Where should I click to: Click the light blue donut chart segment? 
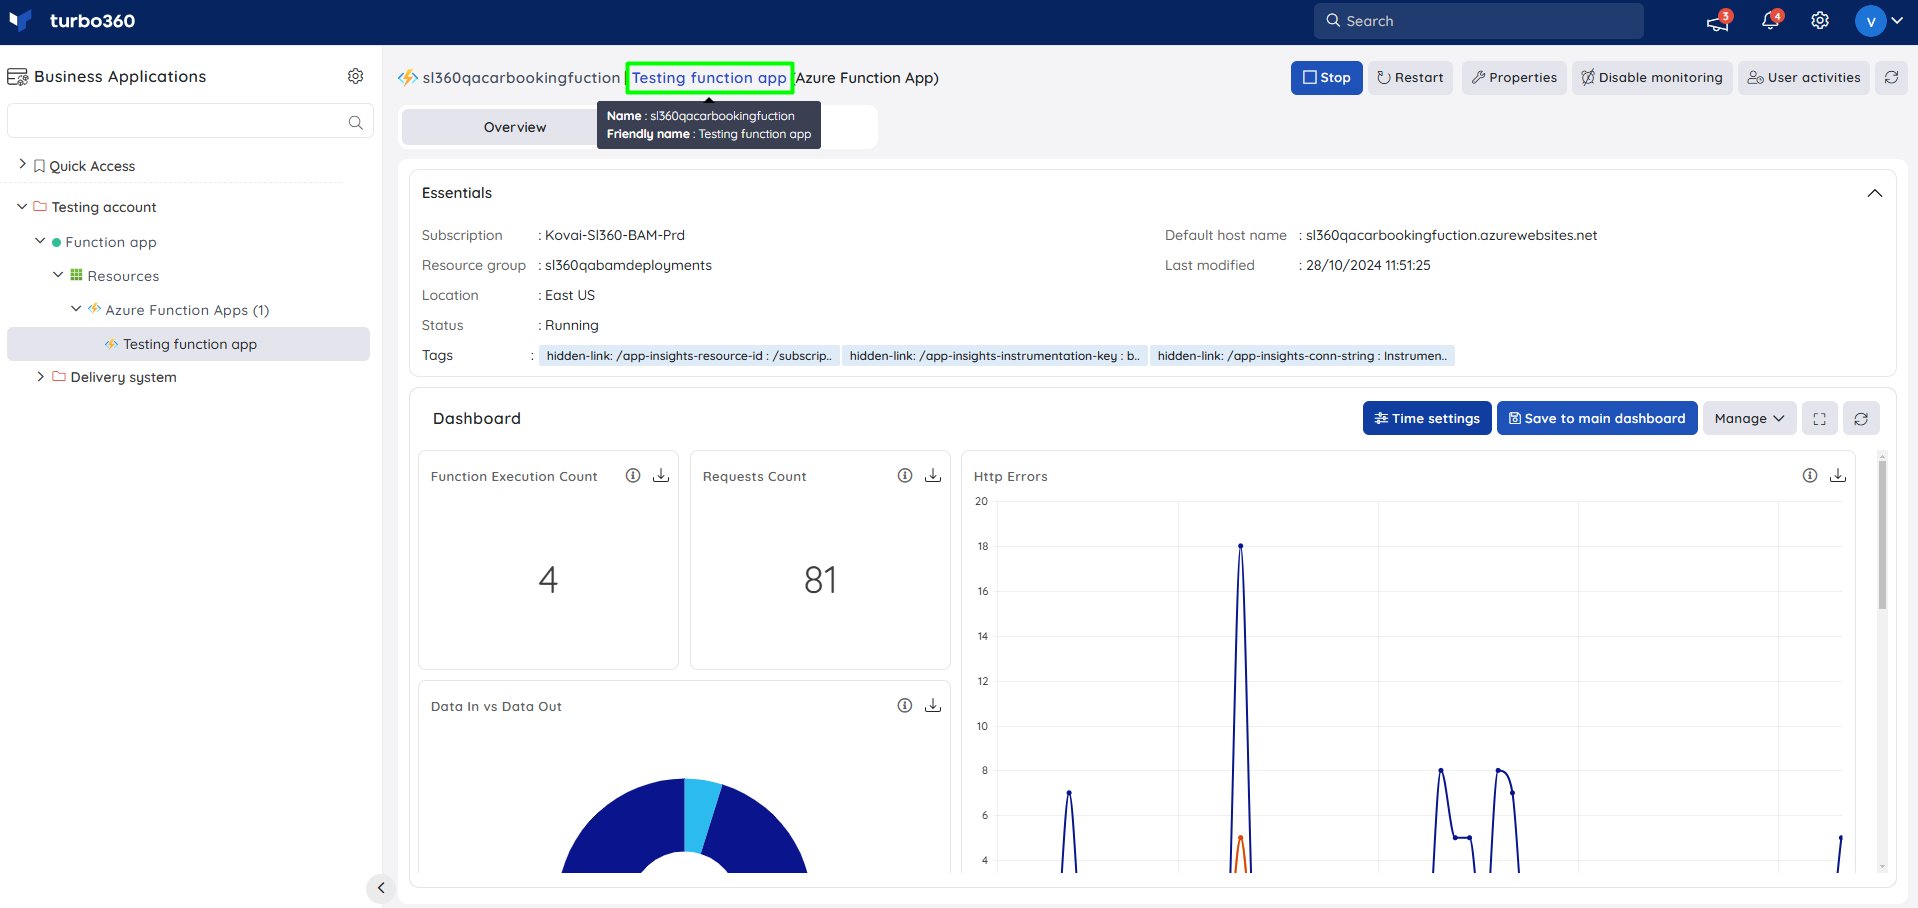point(700,815)
